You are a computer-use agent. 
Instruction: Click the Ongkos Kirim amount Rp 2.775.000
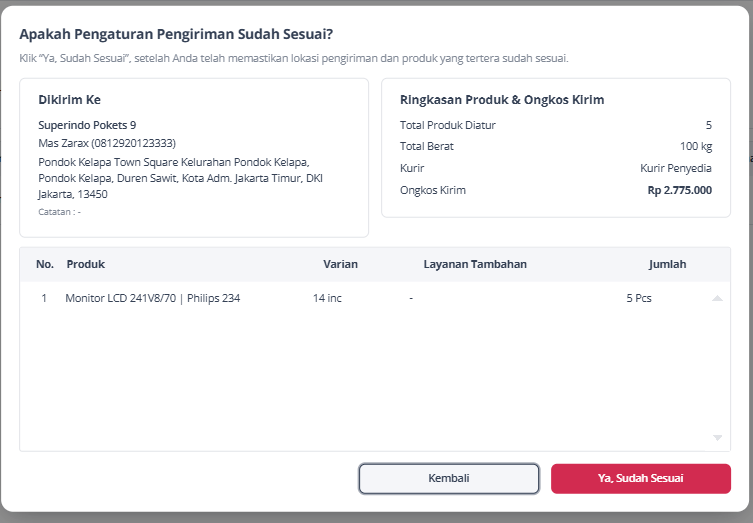pos(680,190)
